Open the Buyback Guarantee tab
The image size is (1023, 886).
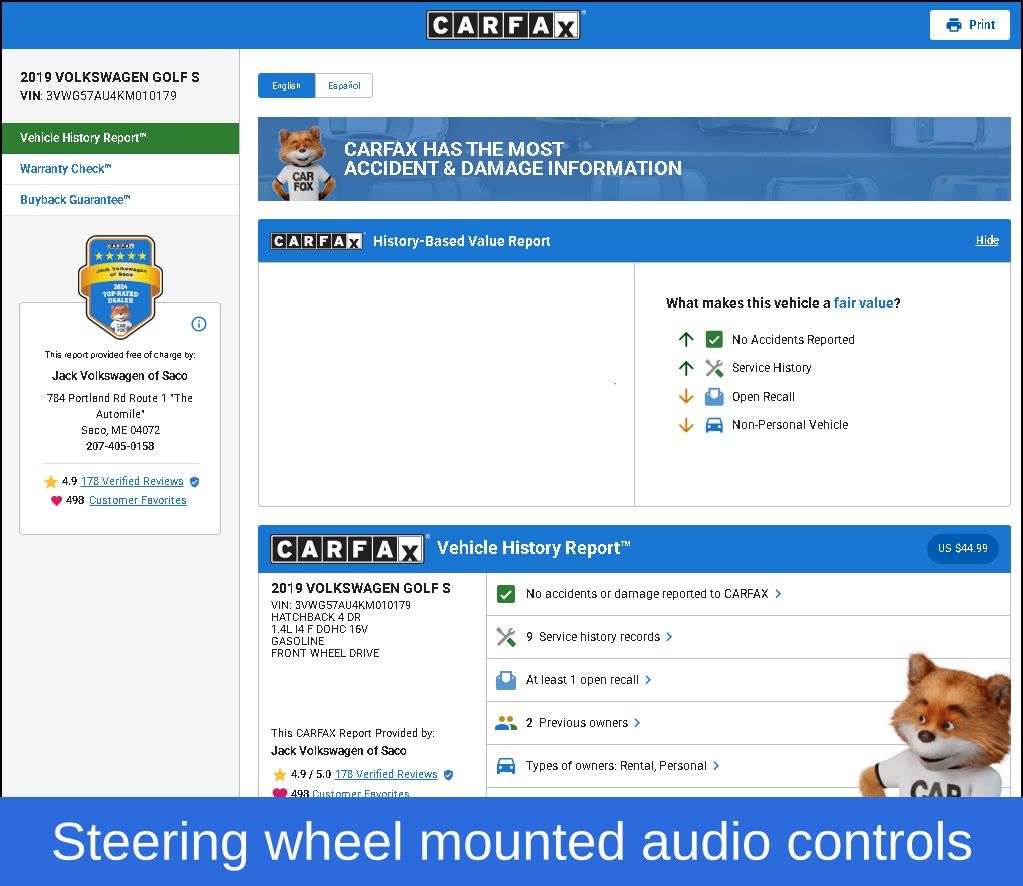click(75, 200)
